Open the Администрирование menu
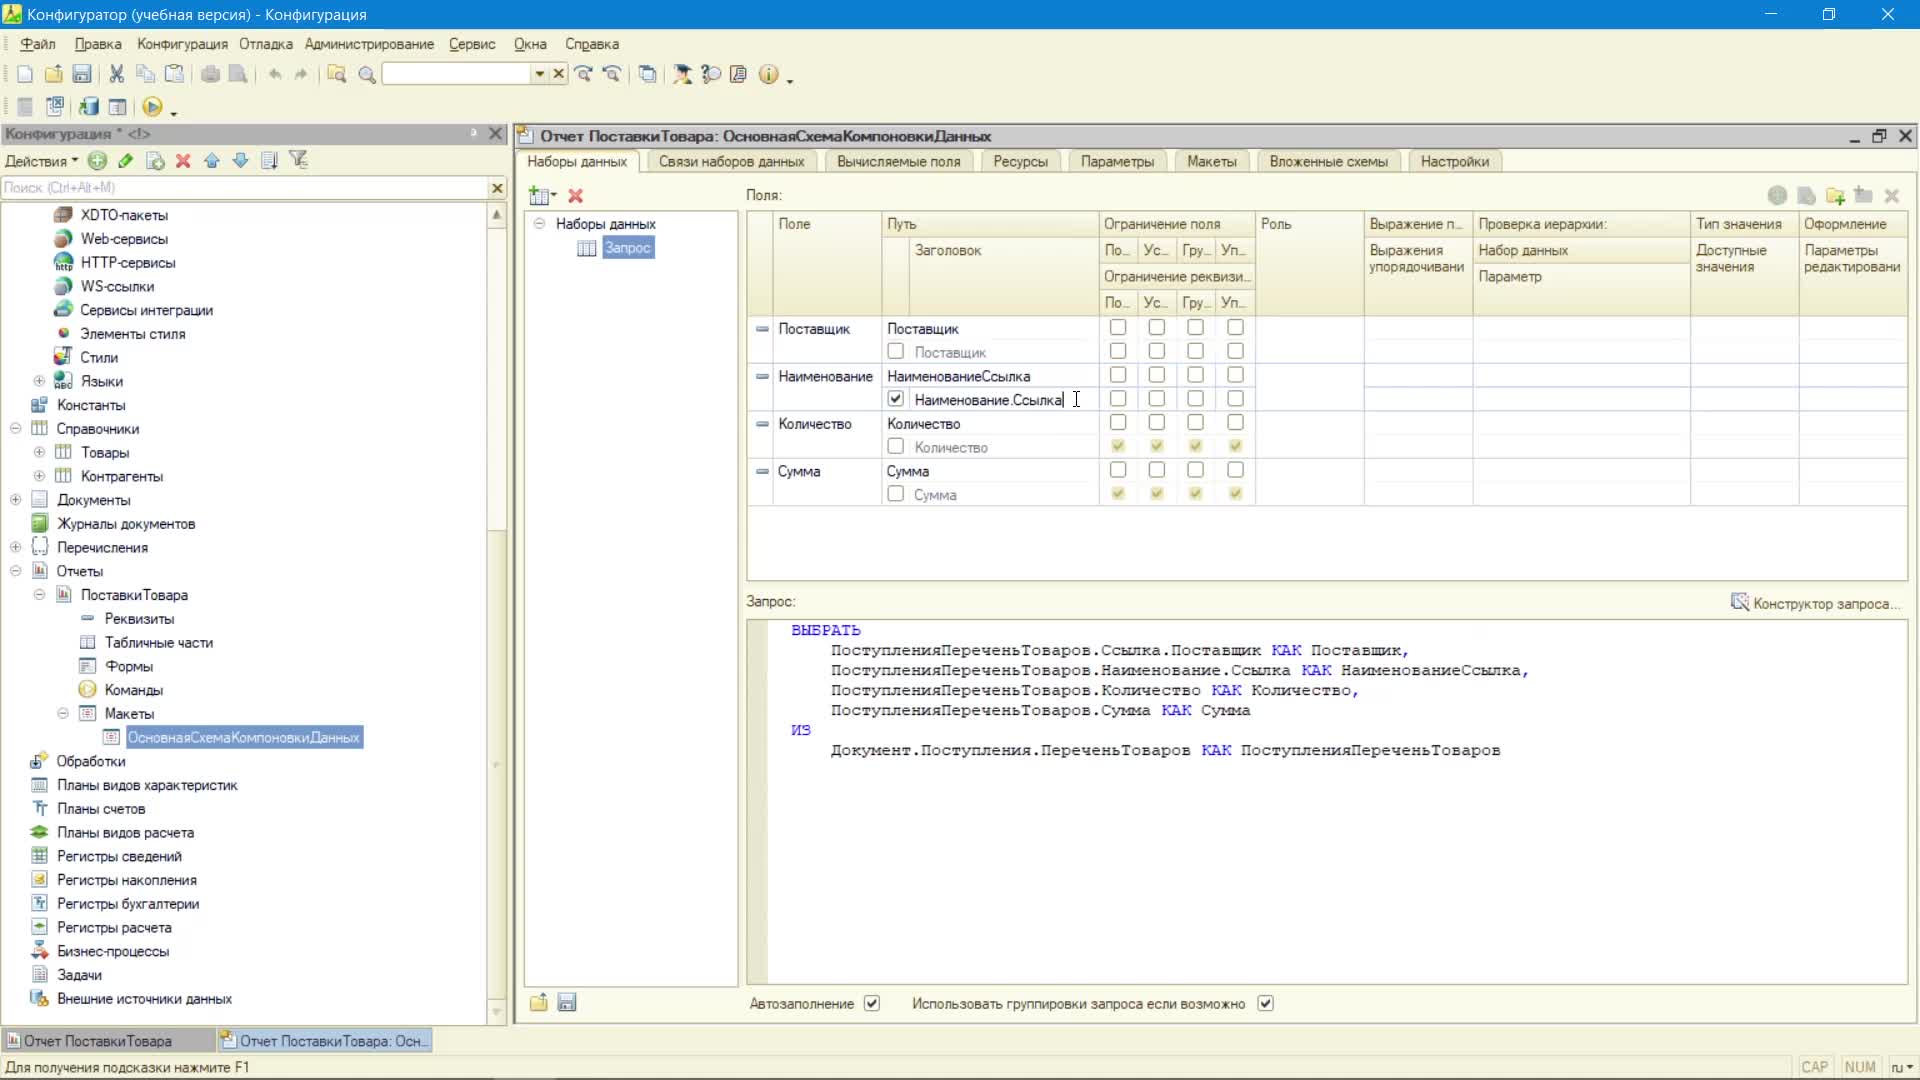 coord(369,44)
